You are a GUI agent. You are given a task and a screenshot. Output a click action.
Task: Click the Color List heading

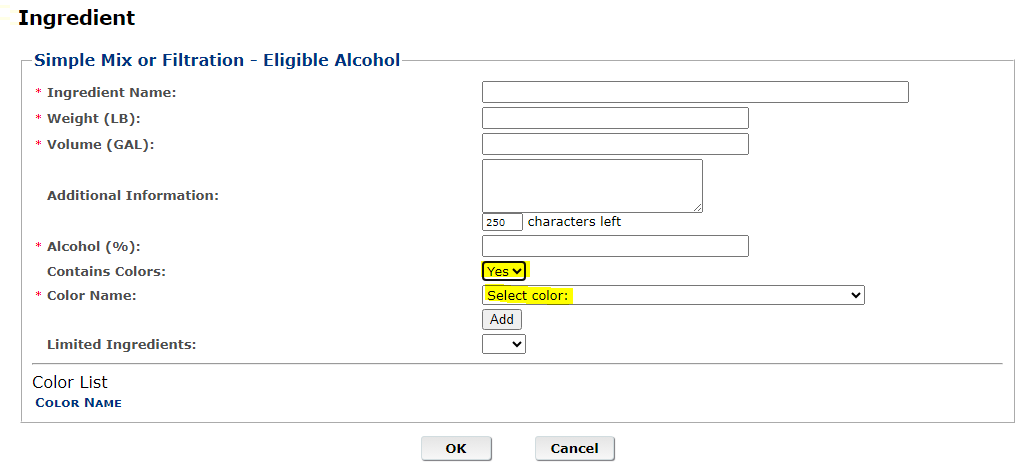click(70, 382)
